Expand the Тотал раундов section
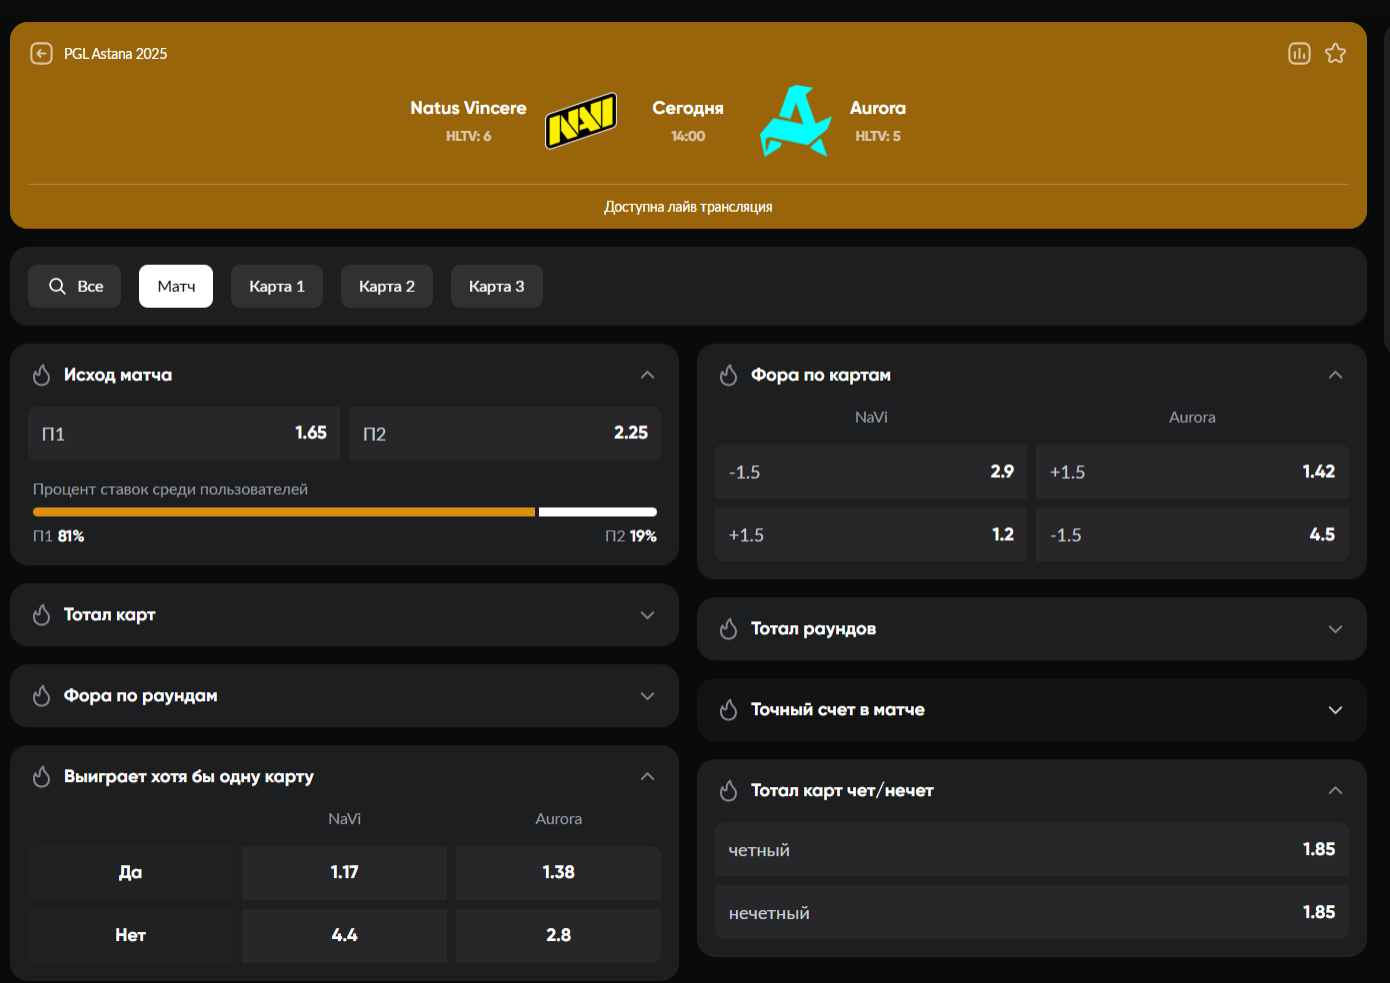The image size is (1390, 983). coord(1335,629)
